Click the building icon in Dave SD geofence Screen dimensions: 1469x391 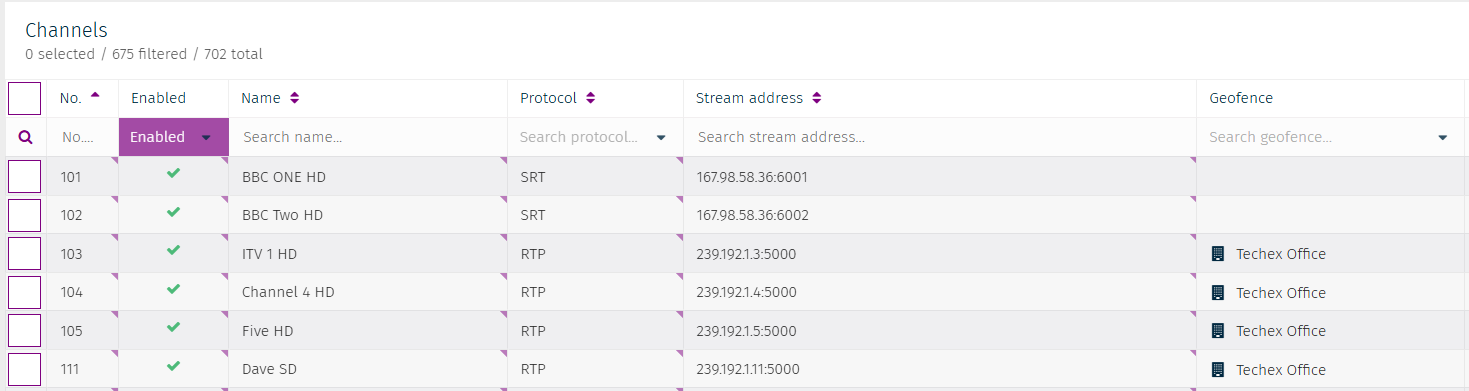point(1217,370)
